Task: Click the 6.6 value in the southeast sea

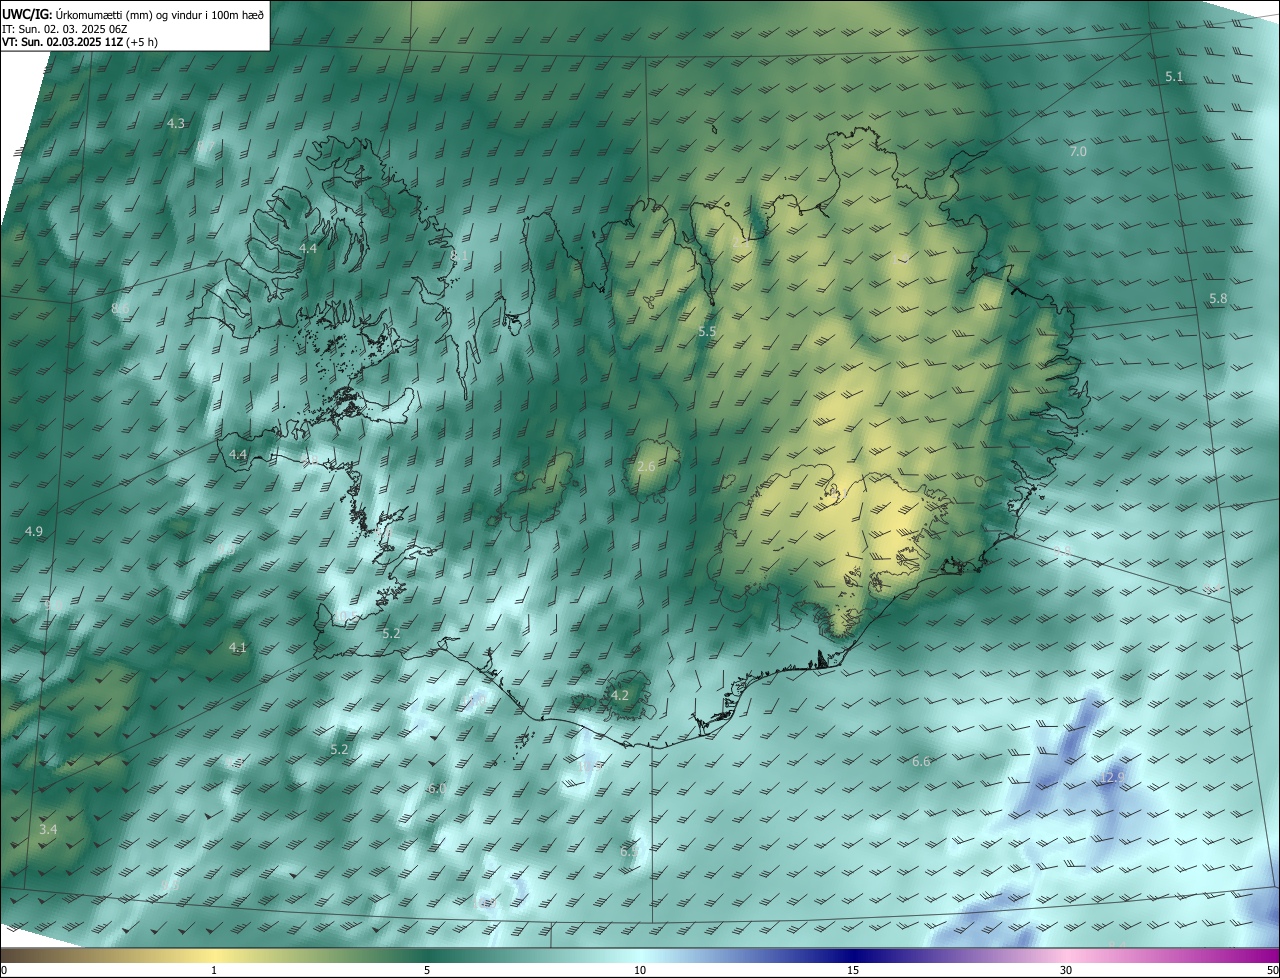Action: pos(921,762)
